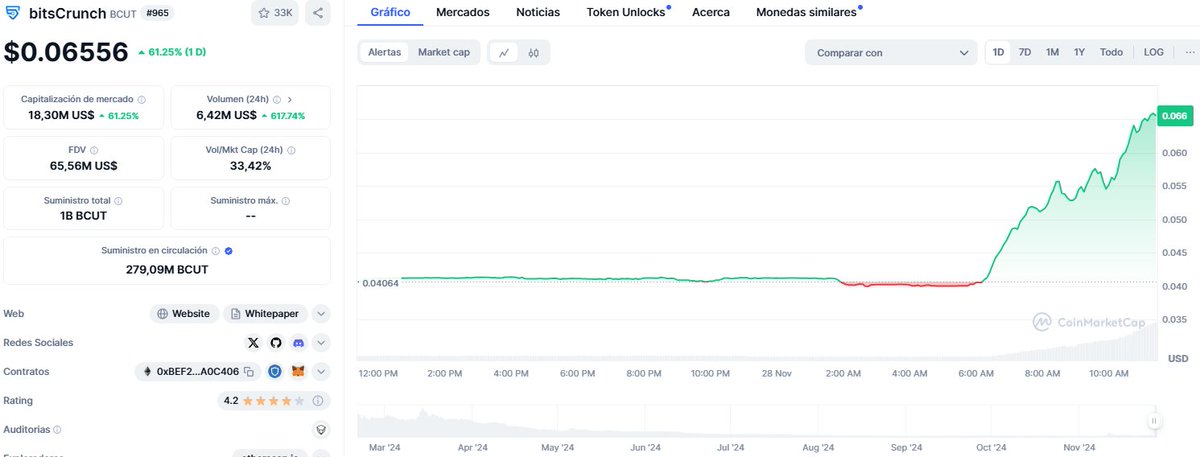Select the 7D time range
Screen dimensions: 1200x457
point(1025,52)
